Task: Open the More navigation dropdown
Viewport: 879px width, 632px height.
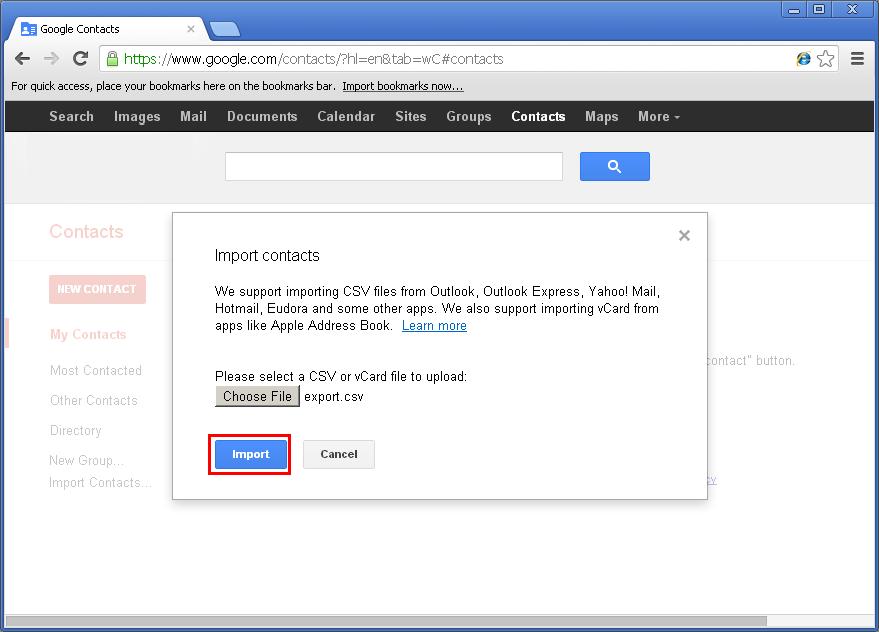Action: 658,116
